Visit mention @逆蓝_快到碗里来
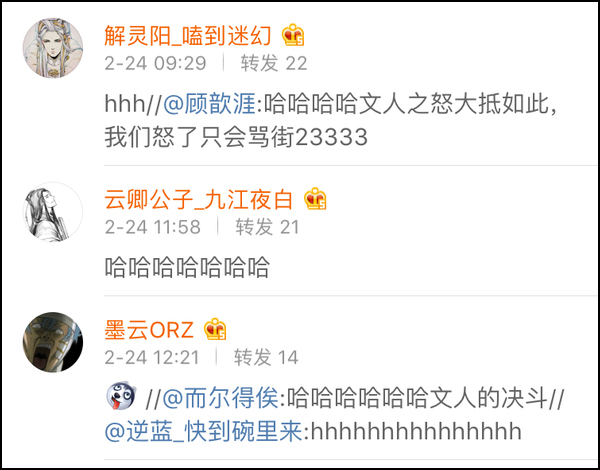The height and width of the screenshot is (470, 600). click(204, 432)
